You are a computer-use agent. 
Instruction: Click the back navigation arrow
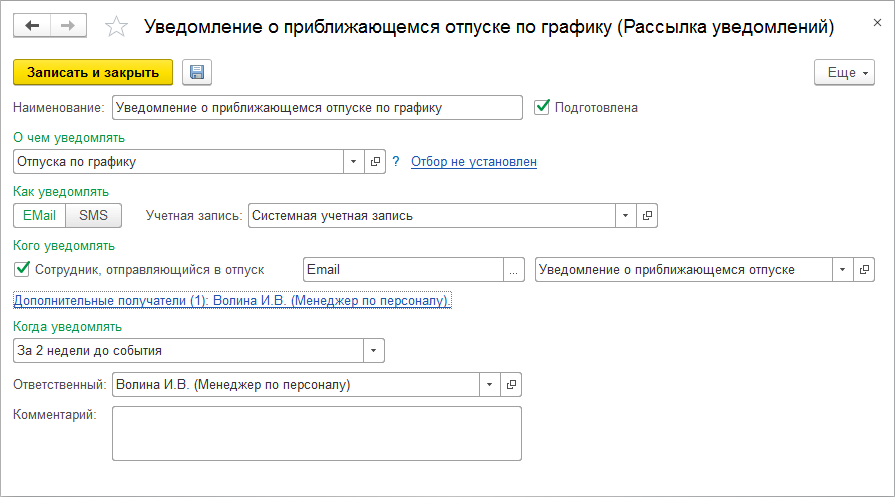[x=32, y=26]
